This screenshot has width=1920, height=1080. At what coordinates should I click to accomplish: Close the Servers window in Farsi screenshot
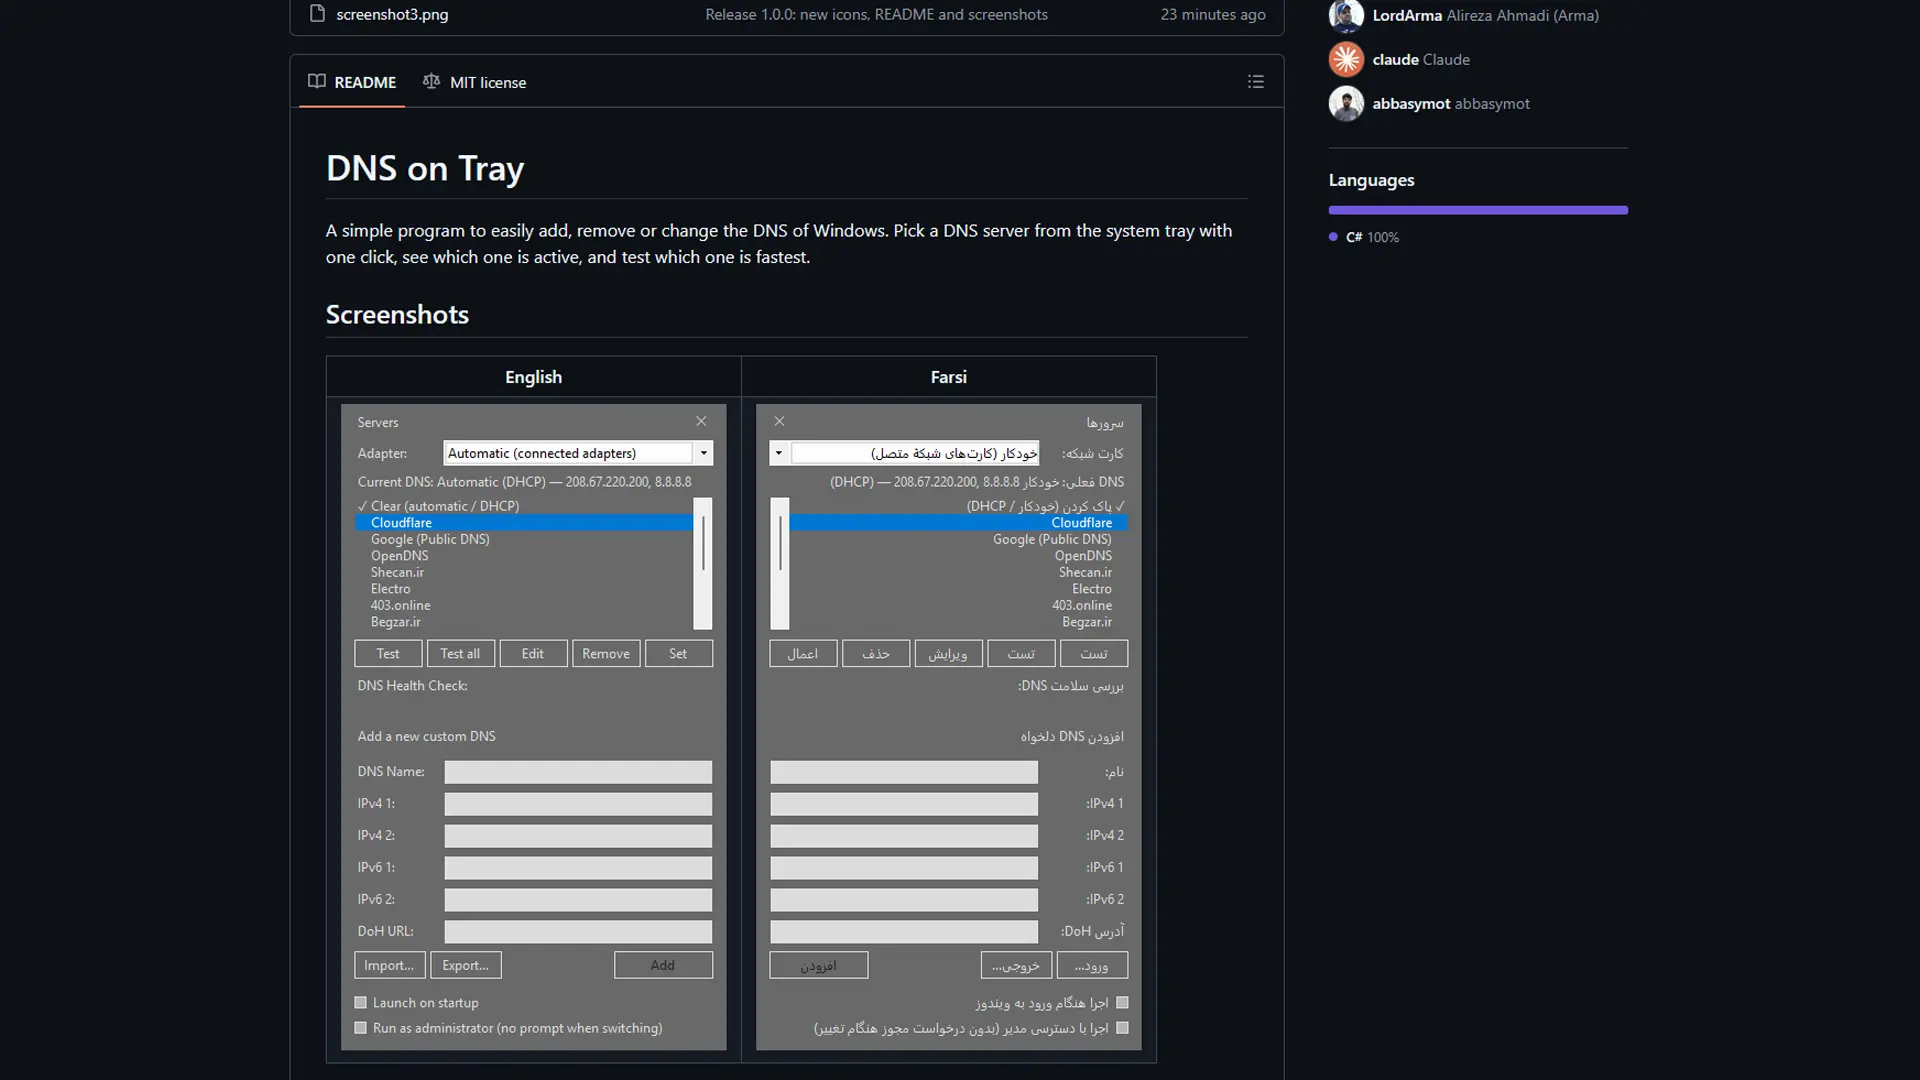[x=780, y=421]
